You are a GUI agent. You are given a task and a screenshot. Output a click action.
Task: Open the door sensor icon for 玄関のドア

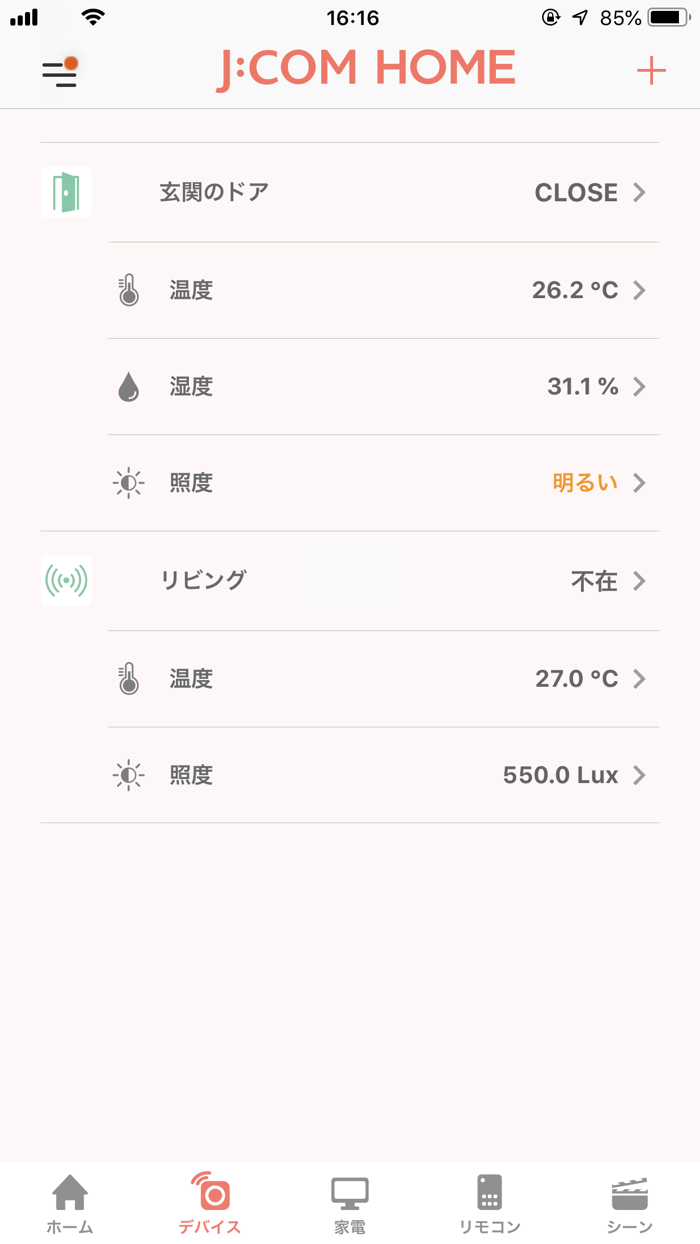[x=65, y=192]
